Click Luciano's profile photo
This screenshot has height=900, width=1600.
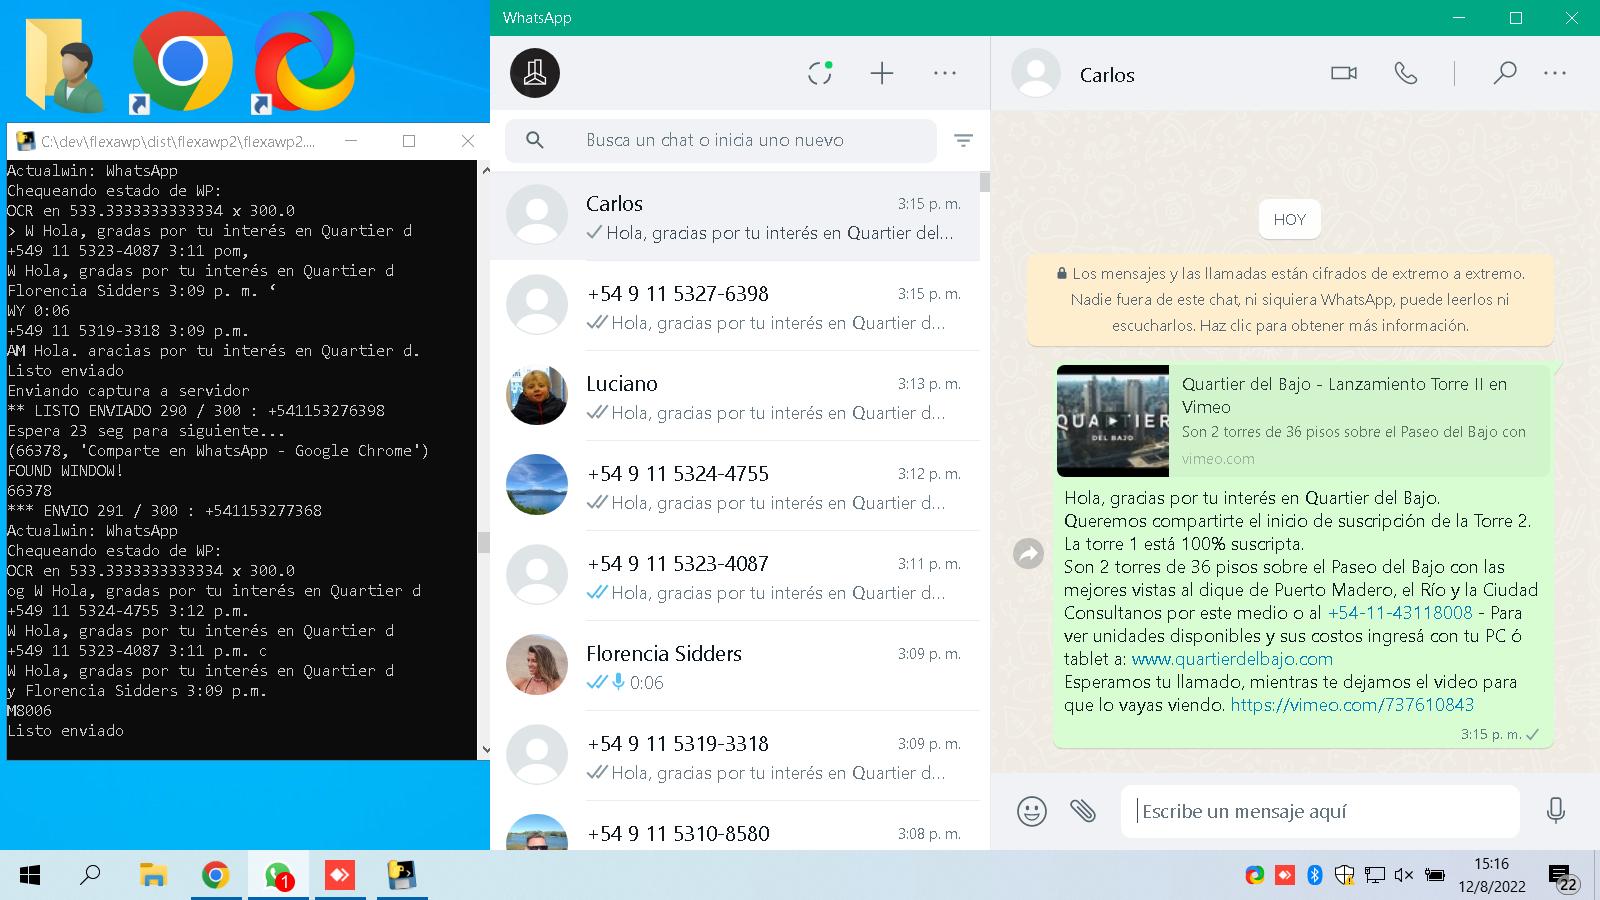[537, 394]
